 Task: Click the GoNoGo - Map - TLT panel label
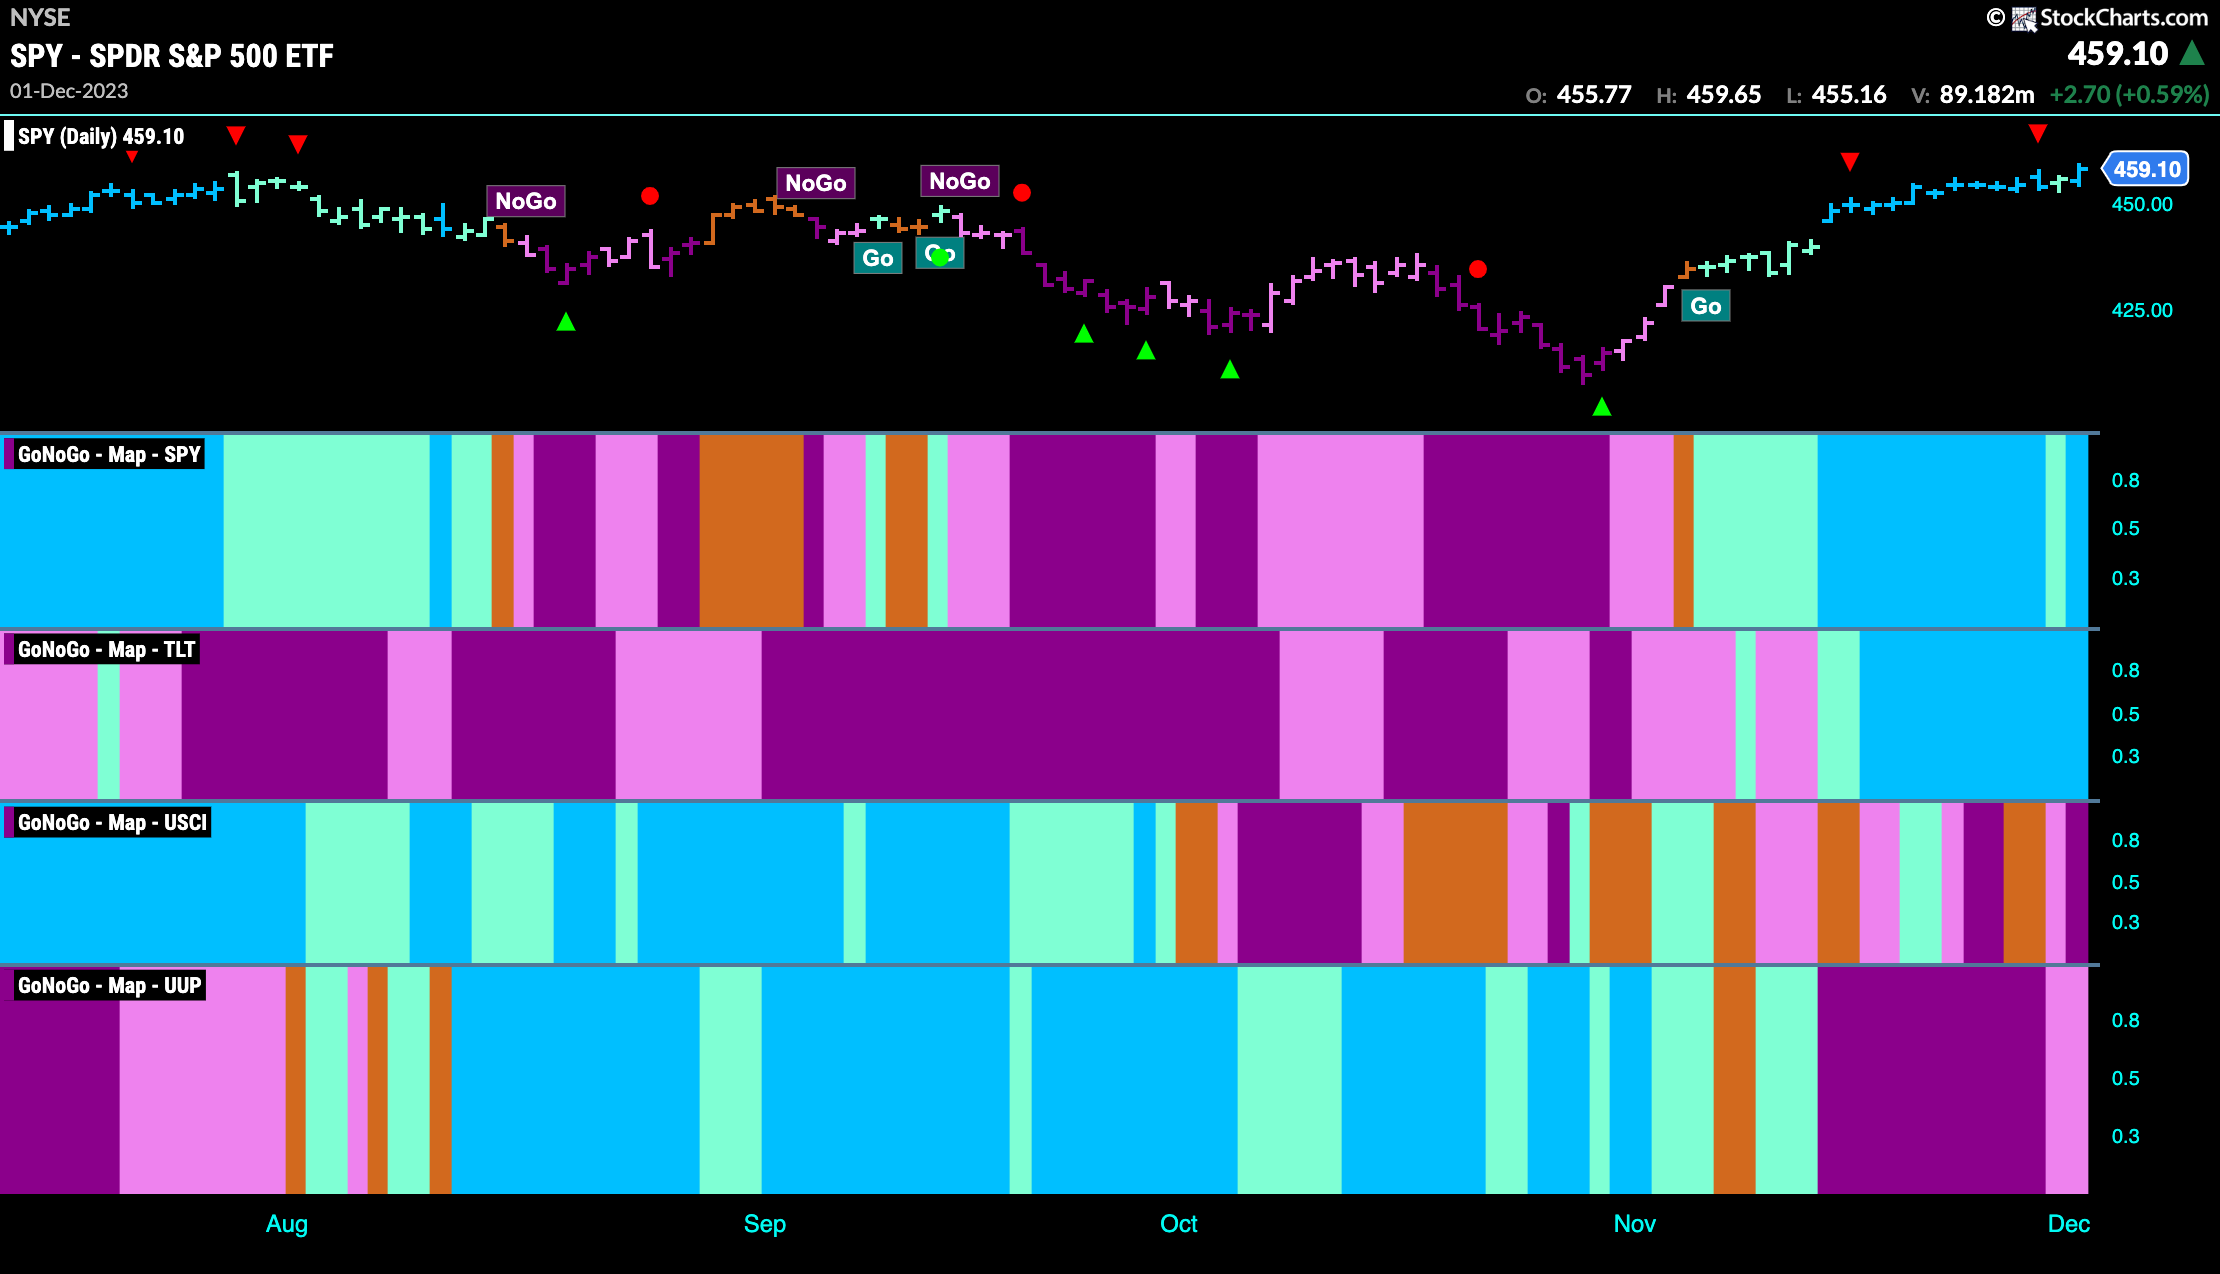coord(106,650)
